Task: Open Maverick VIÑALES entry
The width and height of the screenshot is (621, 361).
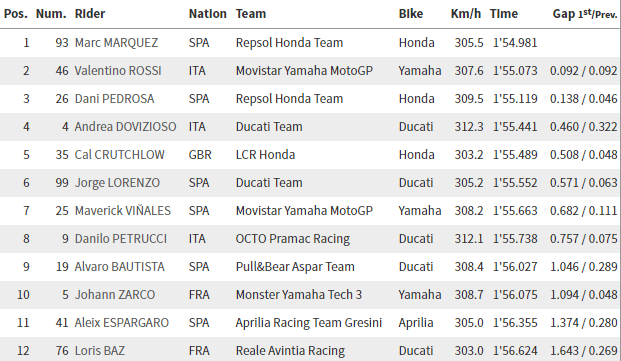Action: click(x=122, y=211)
